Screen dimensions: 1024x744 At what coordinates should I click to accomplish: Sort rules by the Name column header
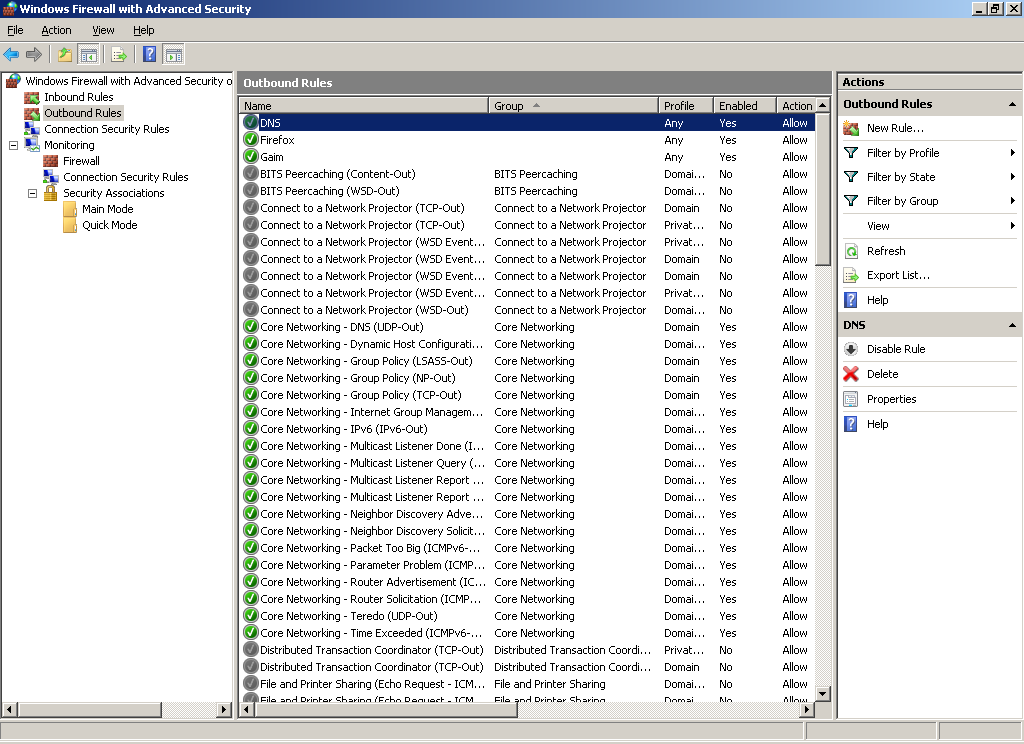tap(364, 106)
